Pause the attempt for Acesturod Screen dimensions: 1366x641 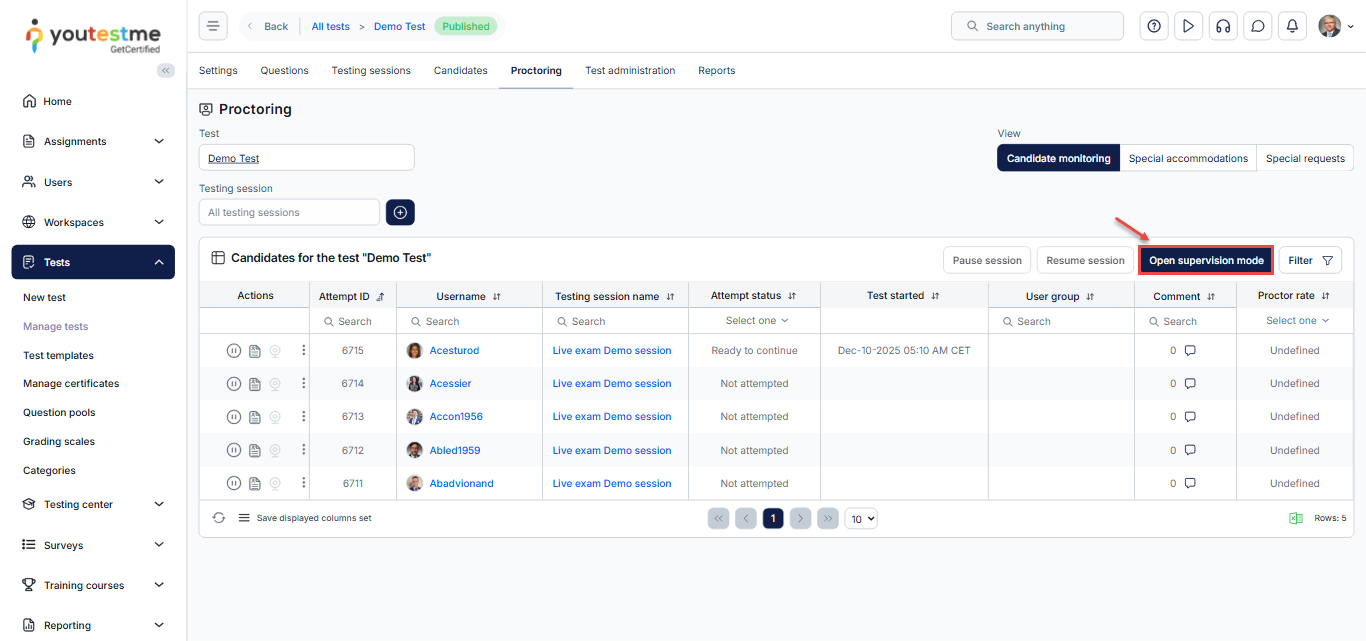point(233,351)
